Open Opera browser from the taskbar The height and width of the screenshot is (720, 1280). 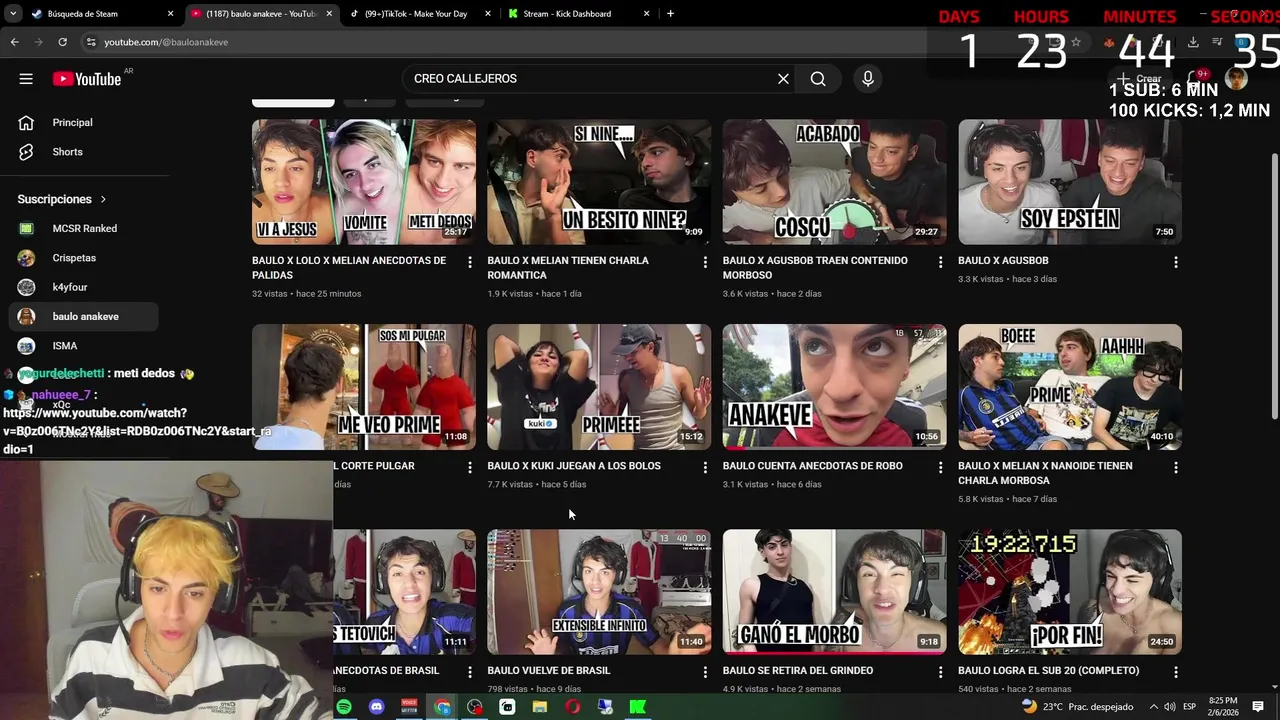tap(572, 707)
